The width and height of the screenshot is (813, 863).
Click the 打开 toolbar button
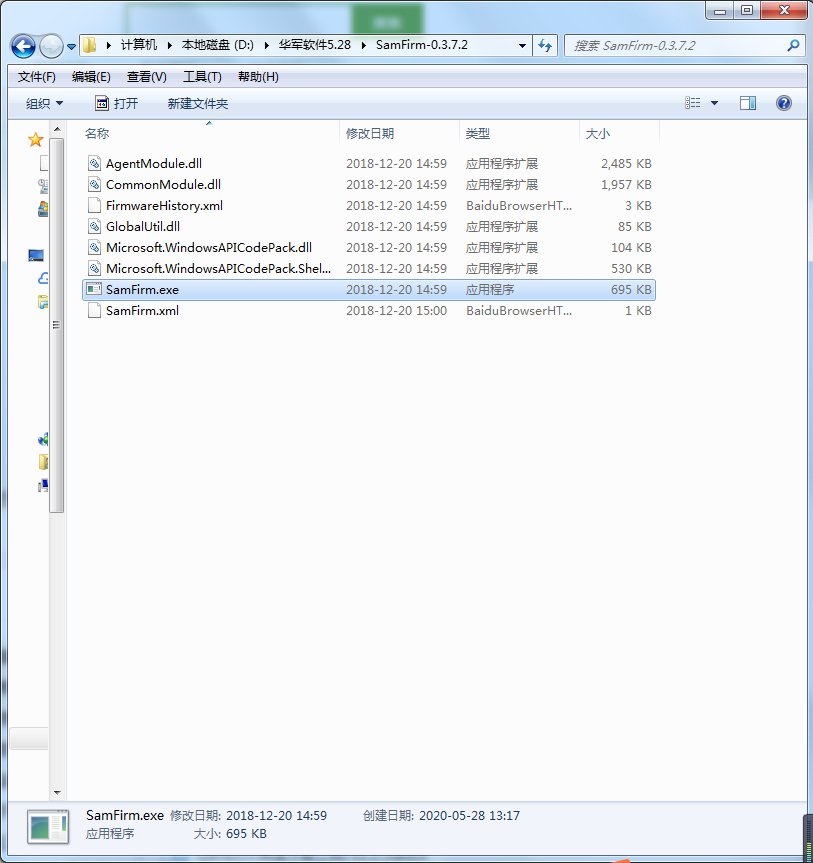coord(117,103)
